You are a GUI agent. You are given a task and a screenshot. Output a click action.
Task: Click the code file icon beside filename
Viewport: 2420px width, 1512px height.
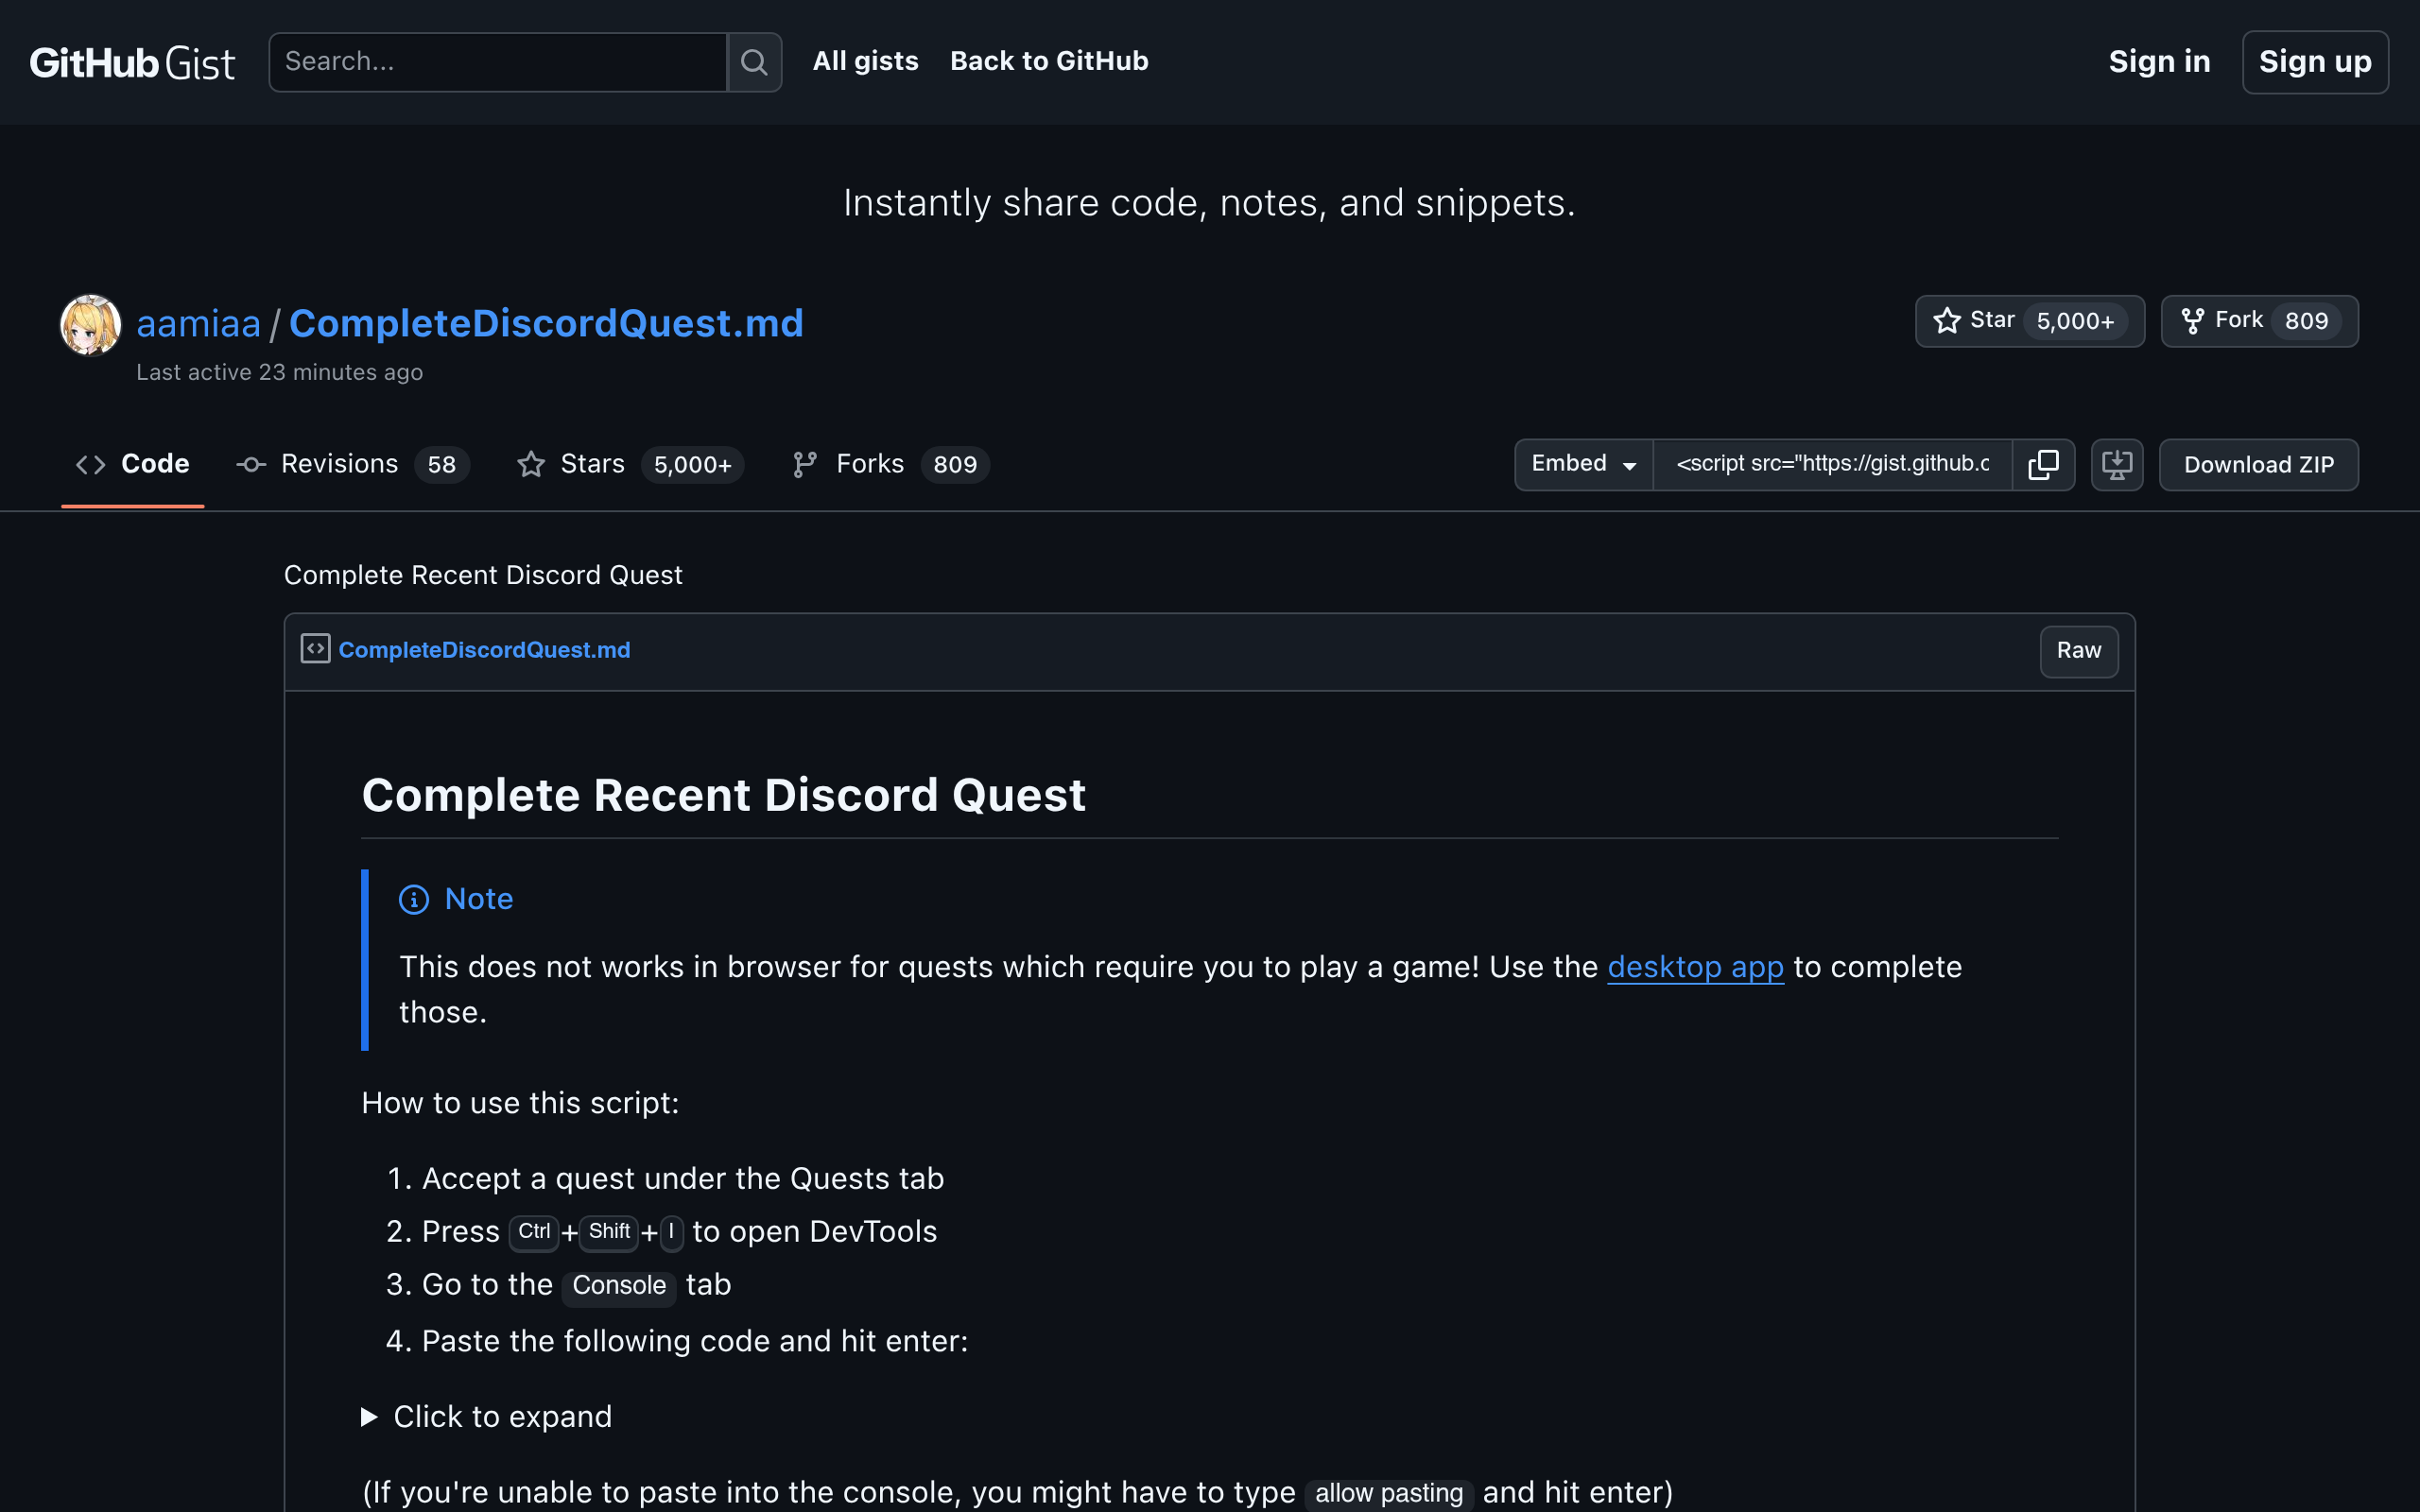click(315, 649)
